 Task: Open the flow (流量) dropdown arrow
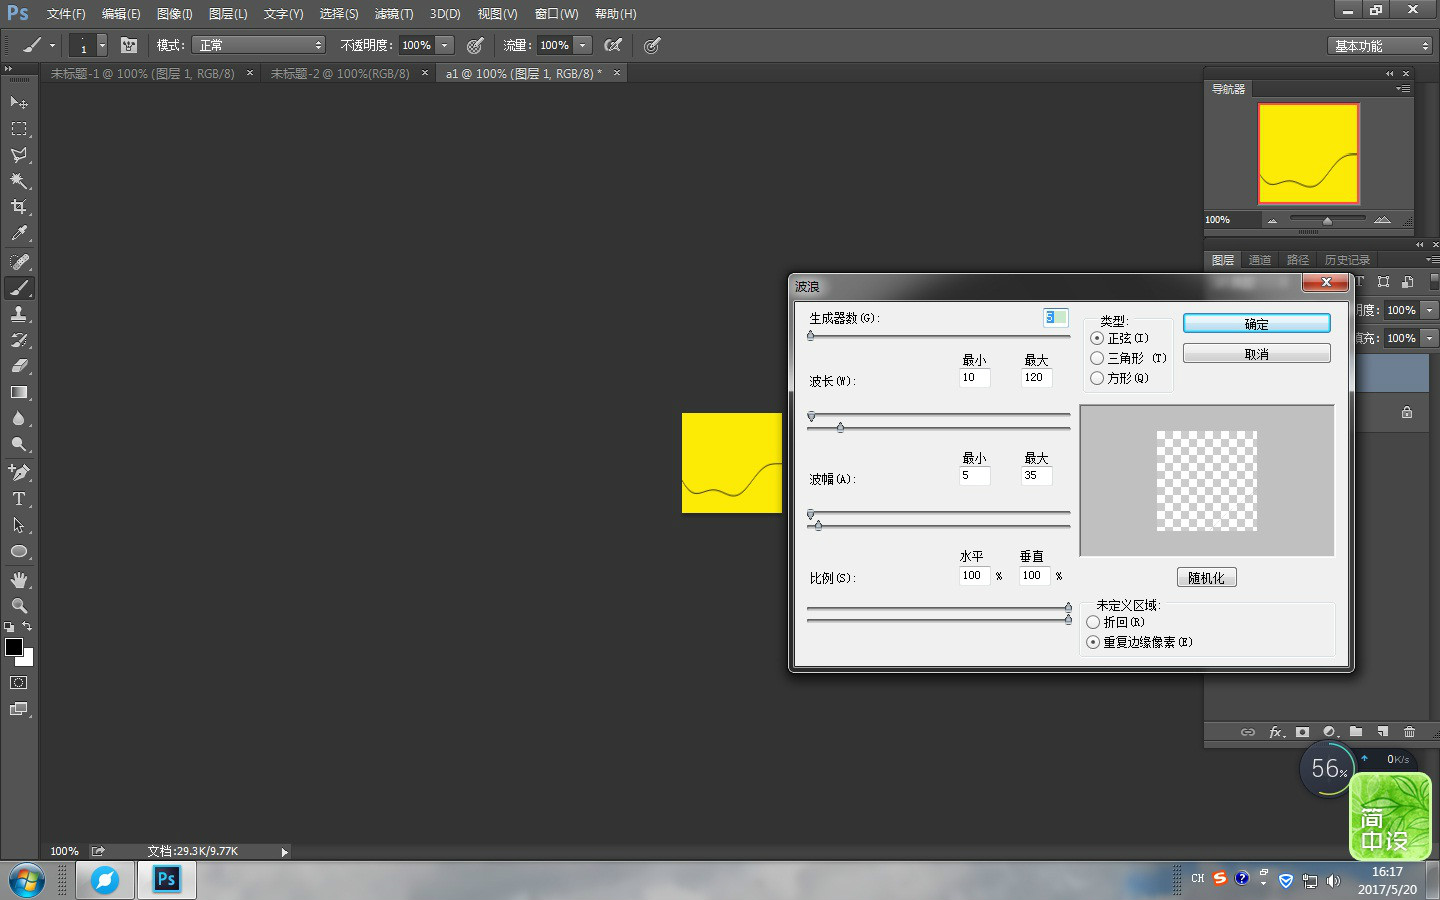tap(582, 45)
